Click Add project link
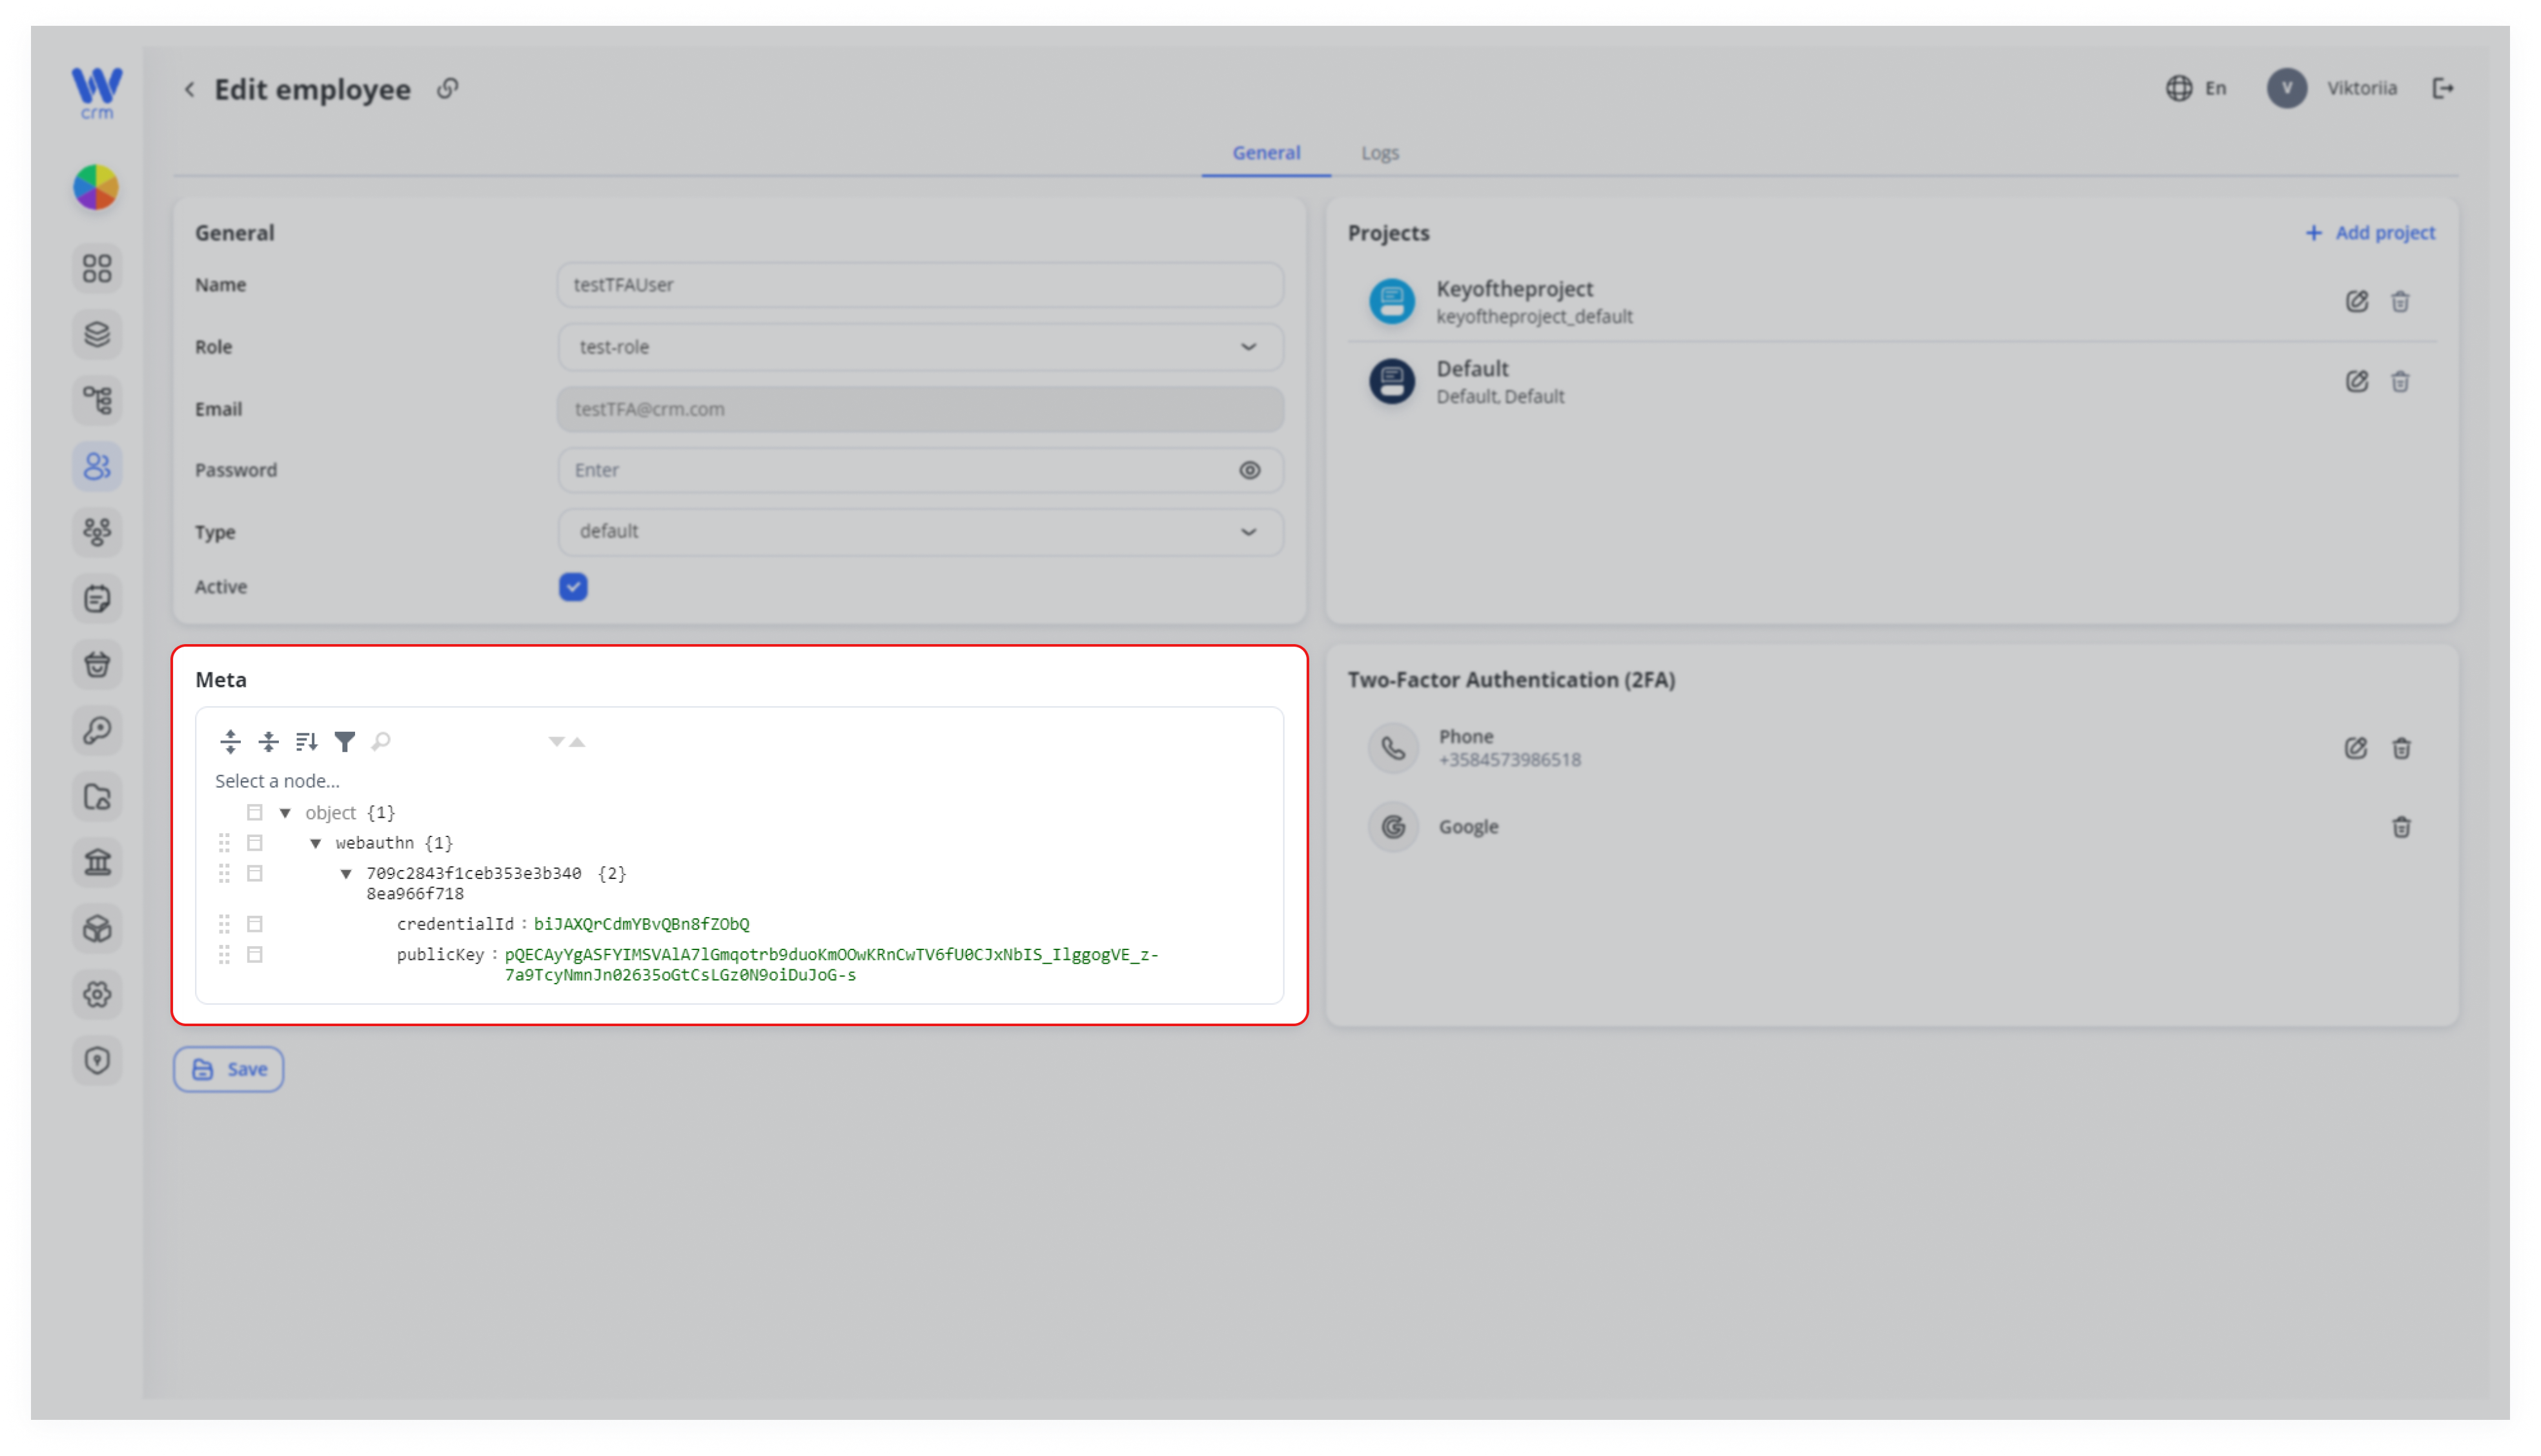The height and width of the screenshot is (1456, 2541). click(2371, 233)
